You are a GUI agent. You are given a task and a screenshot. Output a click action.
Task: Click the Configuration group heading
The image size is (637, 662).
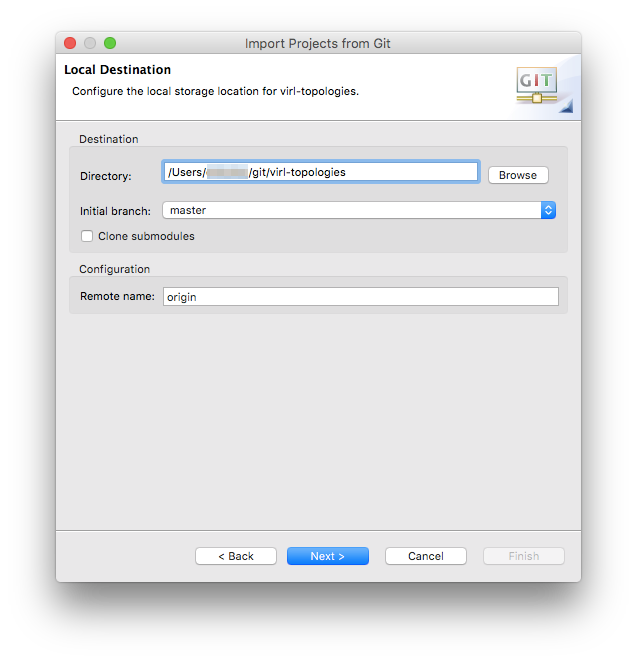[x=114, y=269]
